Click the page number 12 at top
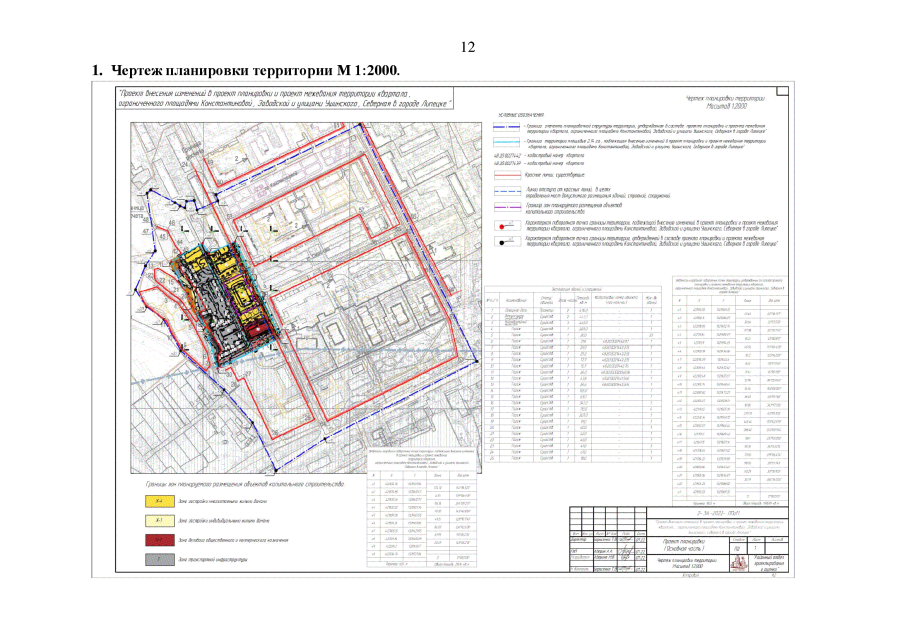This screenshot has width=905, height=640. pyautogui.click(x=468, y=47)
